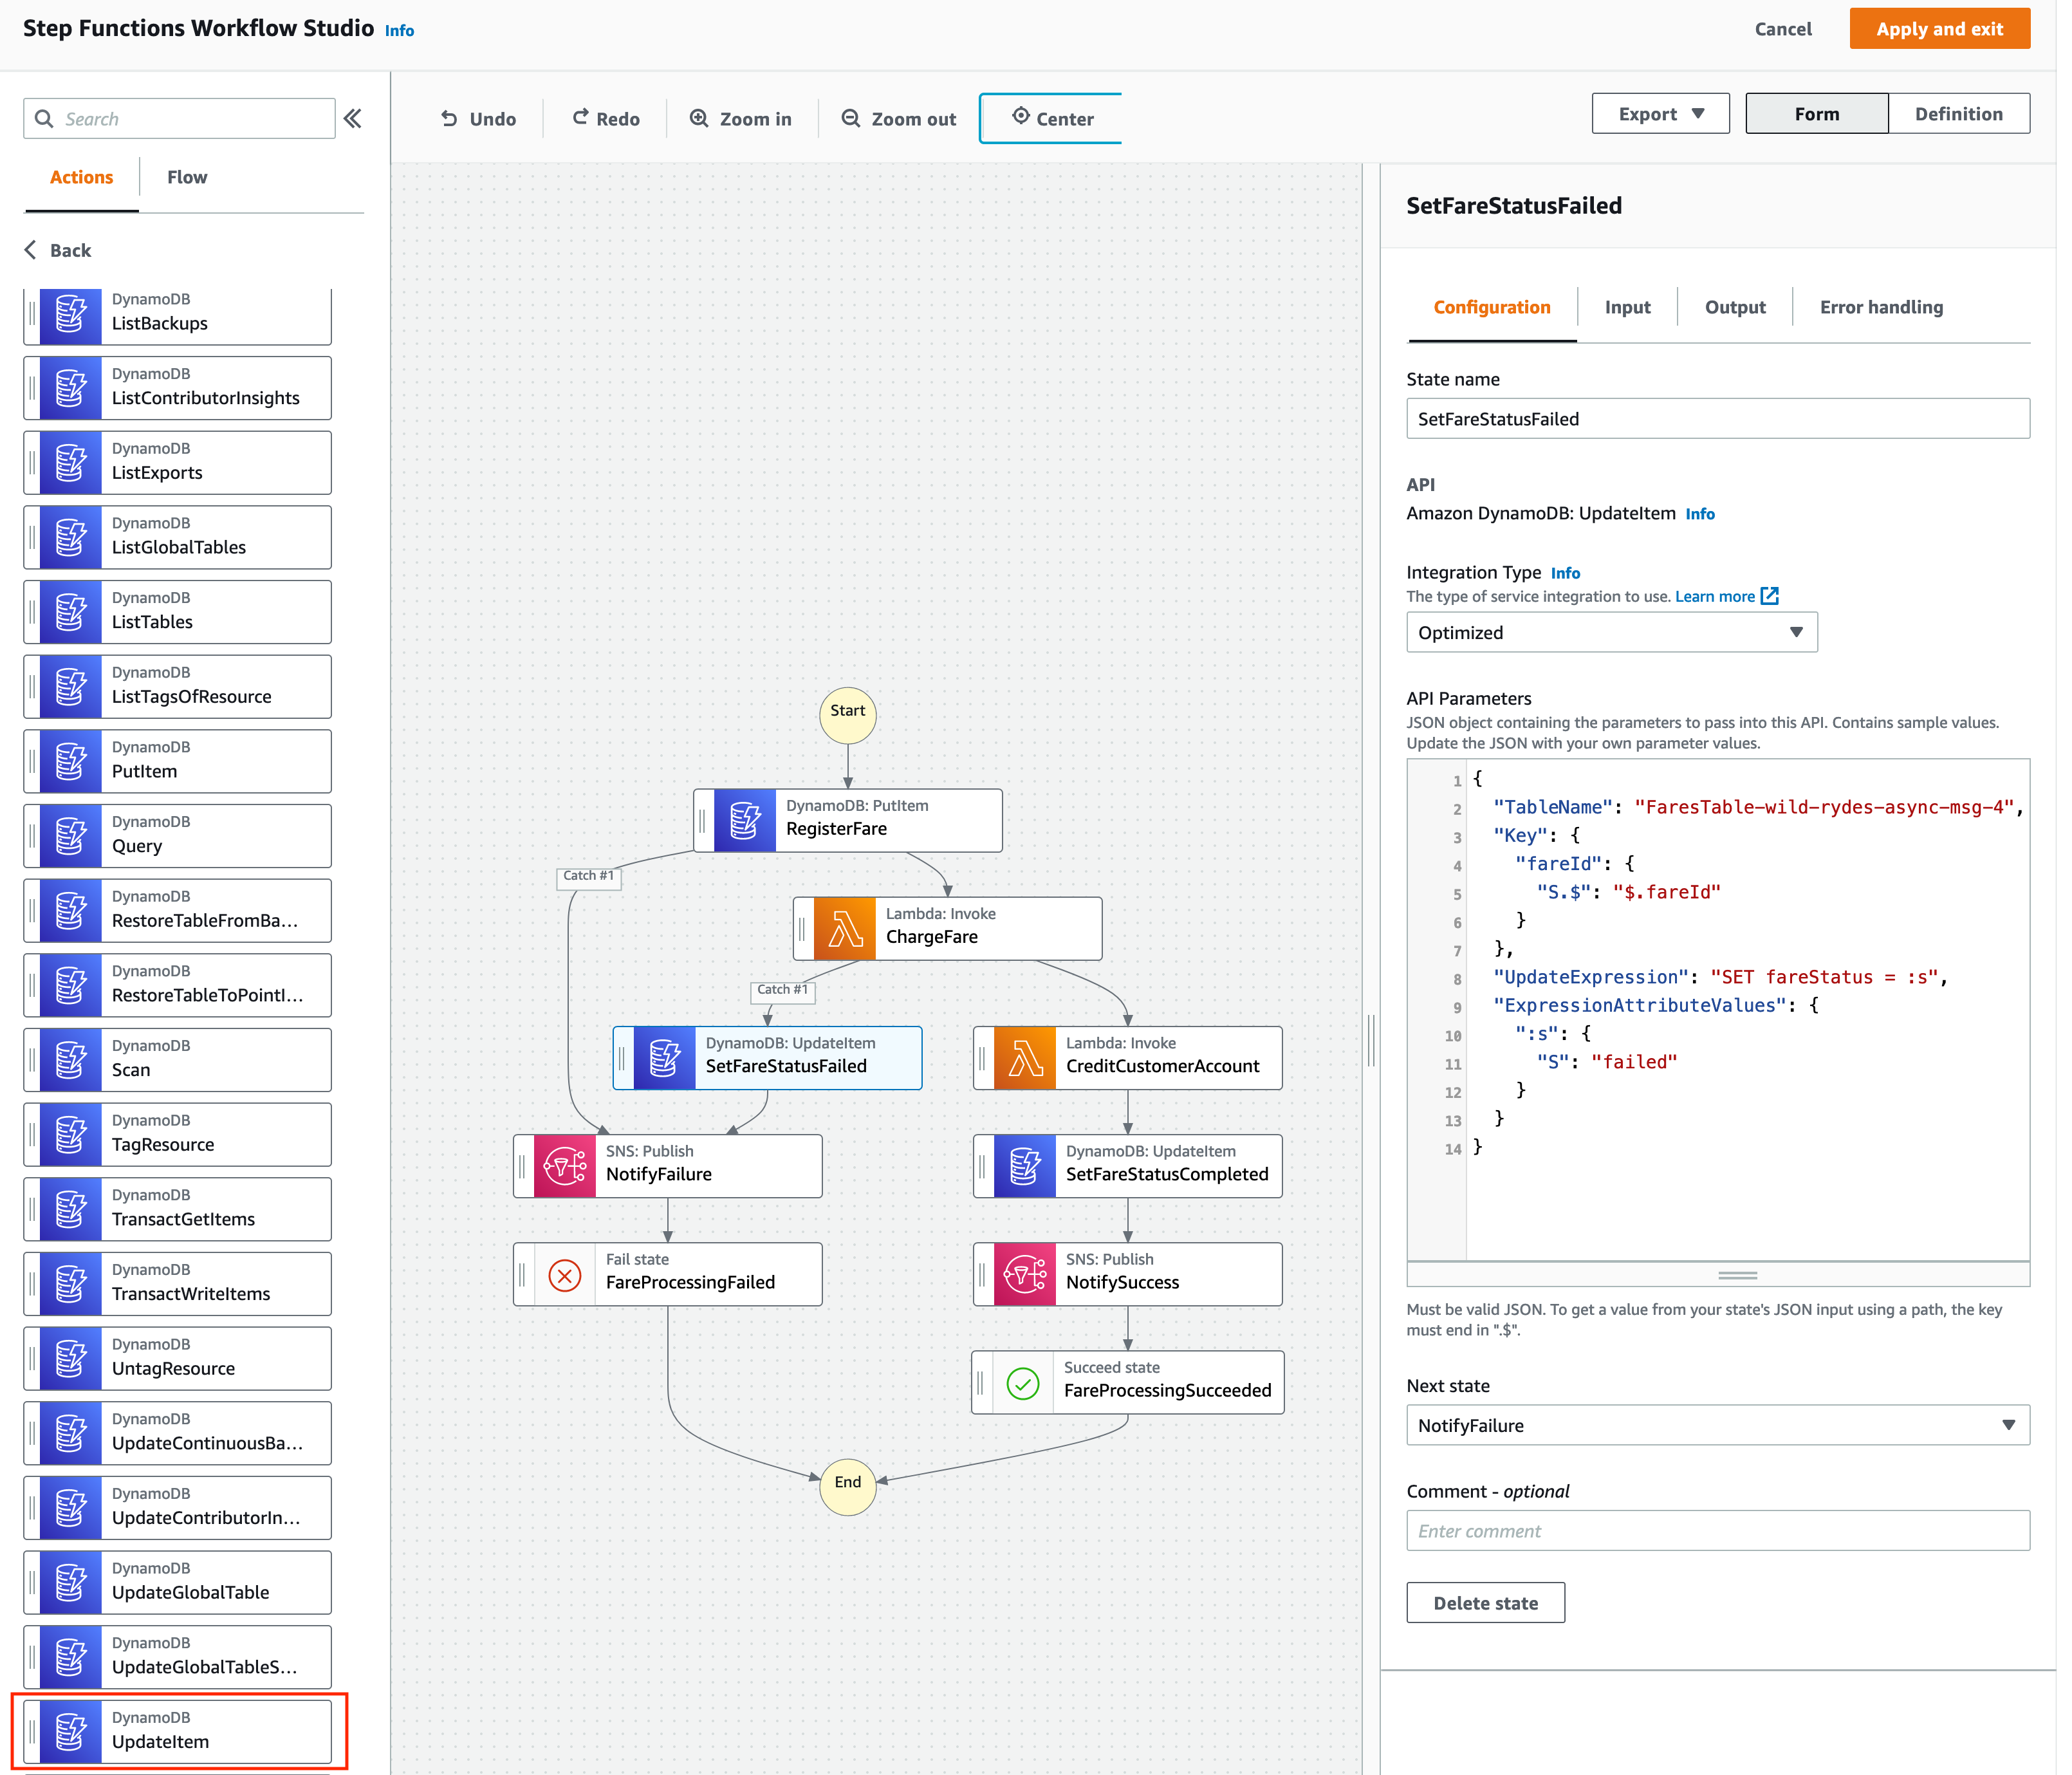Select the ChargeFare Catch #1 label
The width and height of the screenshot is (2072, 1775).
pyautogui.click(x=783, y=990)
